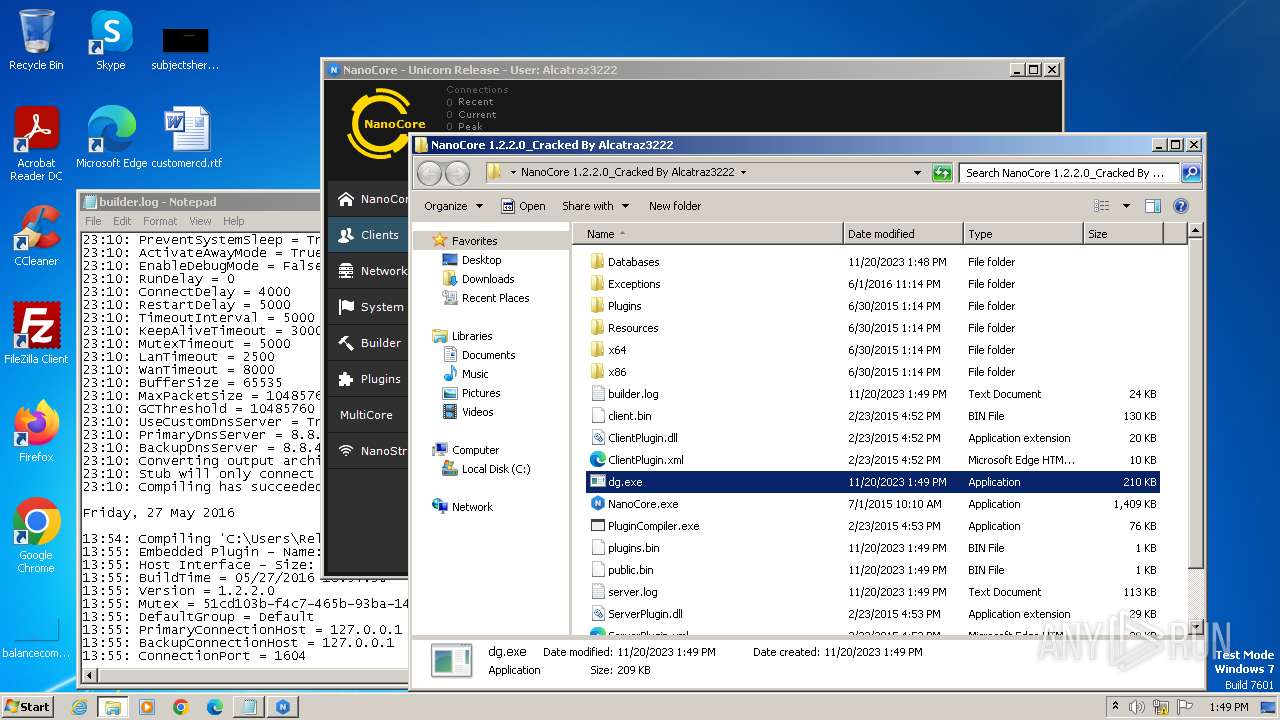Select the Databases folder

[x=633, y=262]
